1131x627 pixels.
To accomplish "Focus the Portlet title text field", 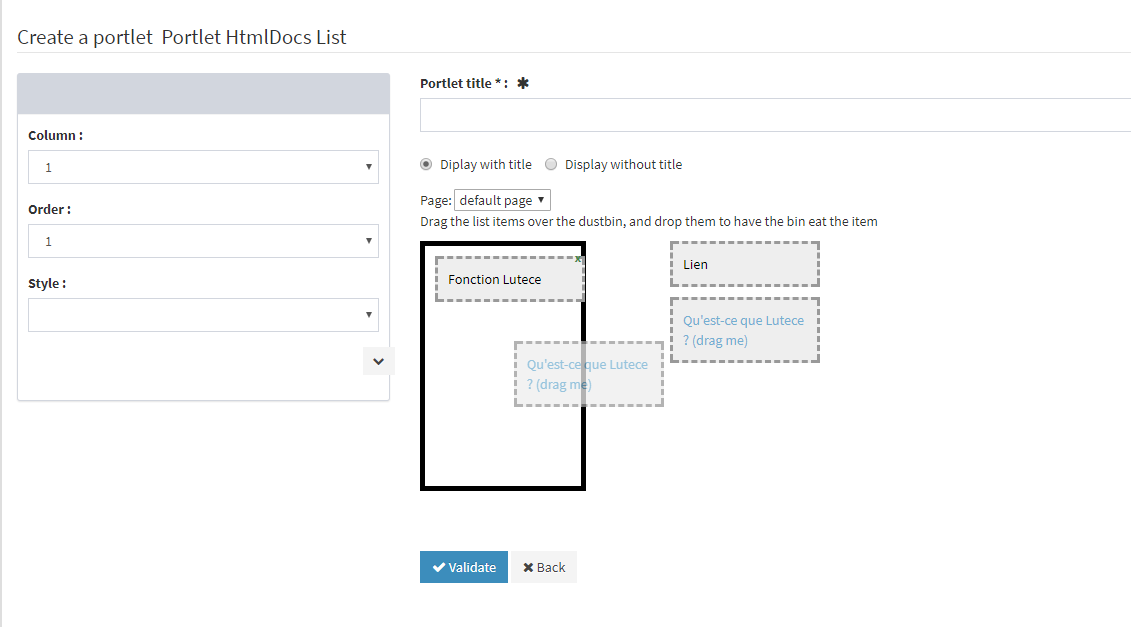I will pyautogui.click(x=775, y=115).
